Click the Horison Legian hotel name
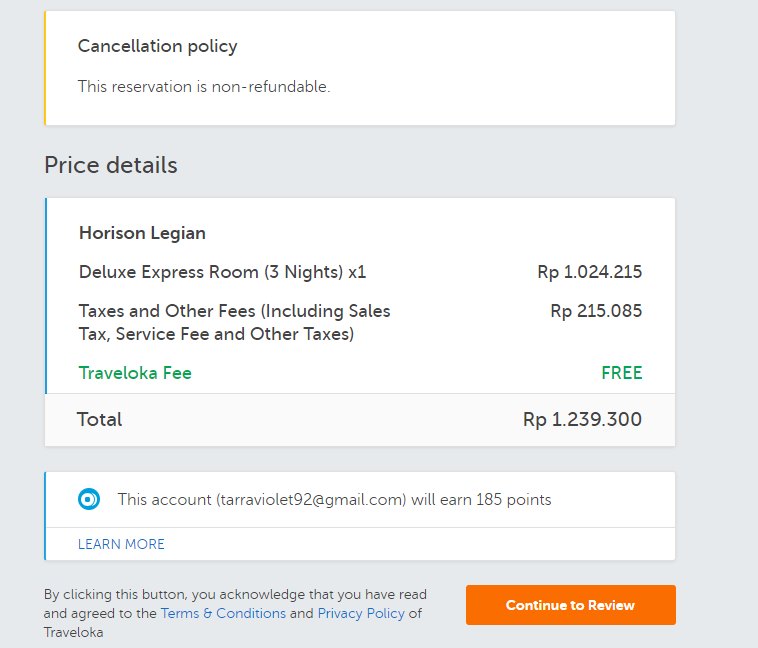 (x=142, y=233)
